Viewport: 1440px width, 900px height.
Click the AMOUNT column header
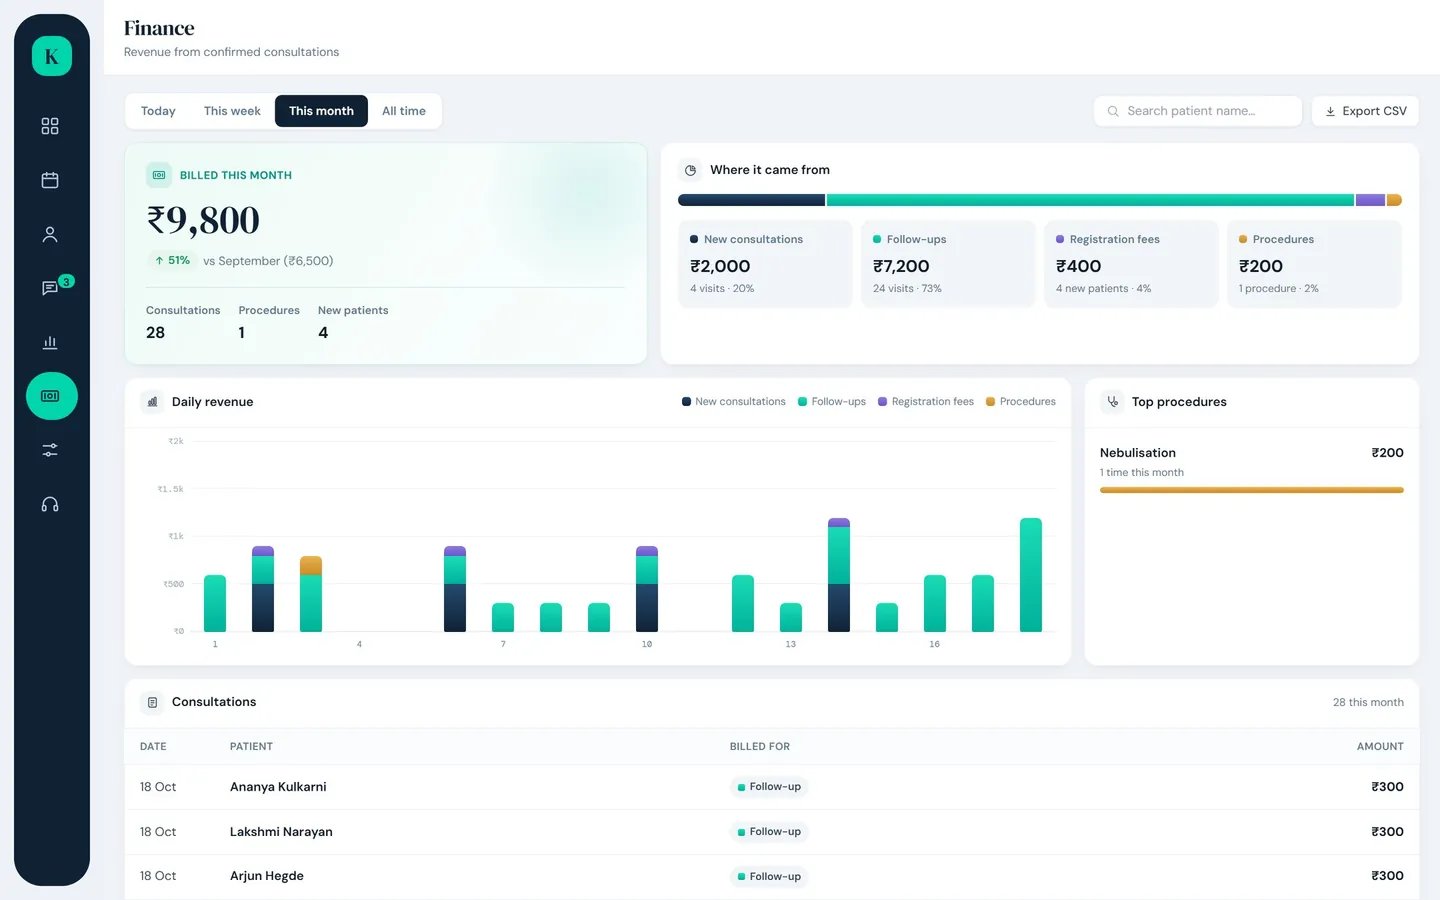(x=1380, y=747)
